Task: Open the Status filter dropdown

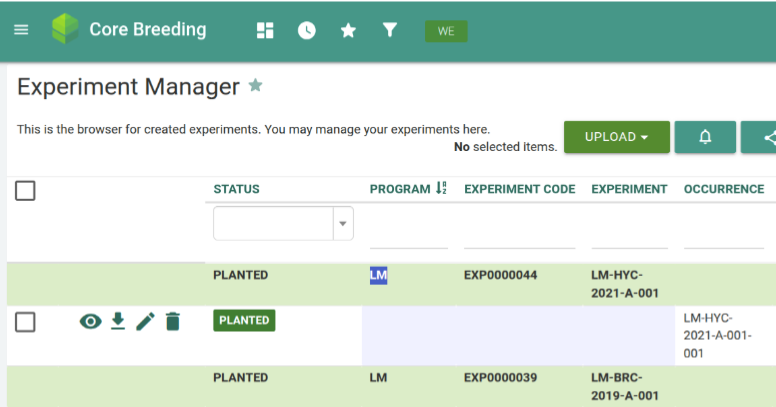Action: pyautogui.click(x=343, y=224)
